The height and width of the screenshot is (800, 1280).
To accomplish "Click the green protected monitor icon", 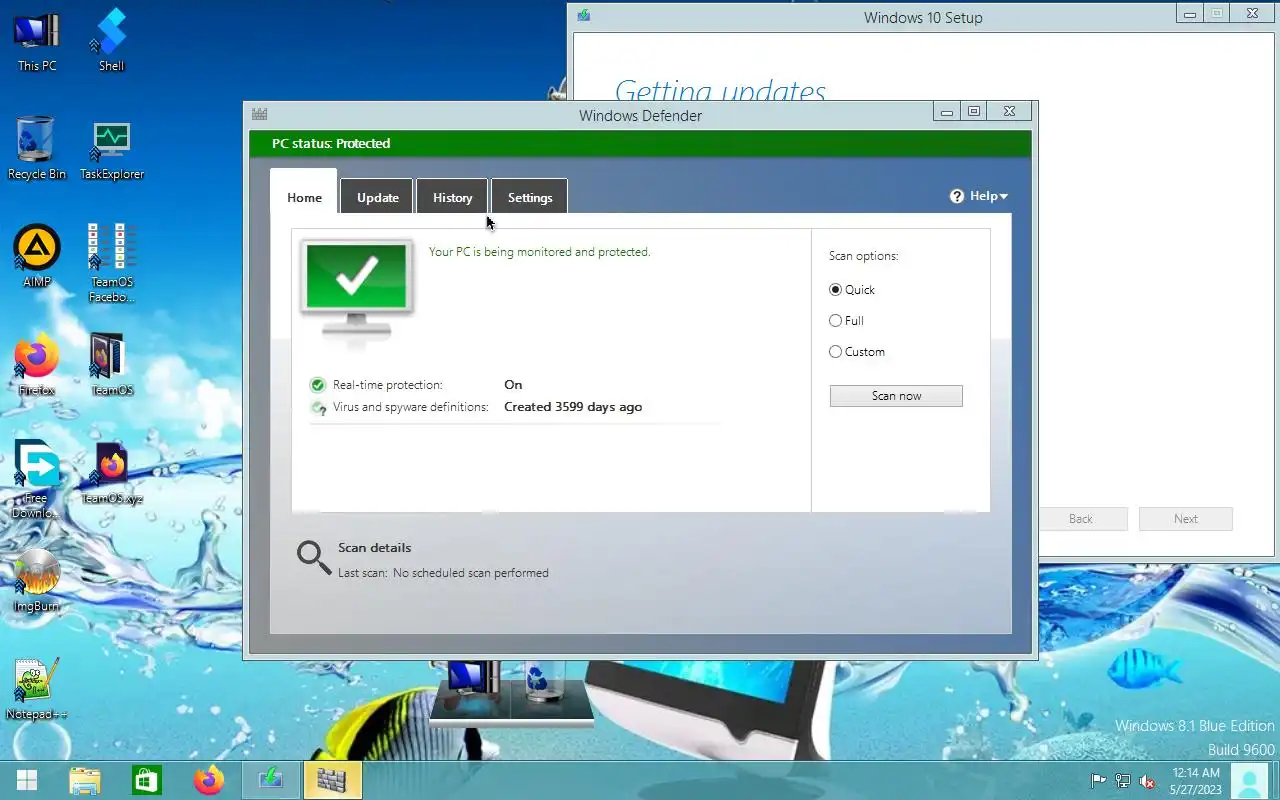I will click(x=357, y=287).
